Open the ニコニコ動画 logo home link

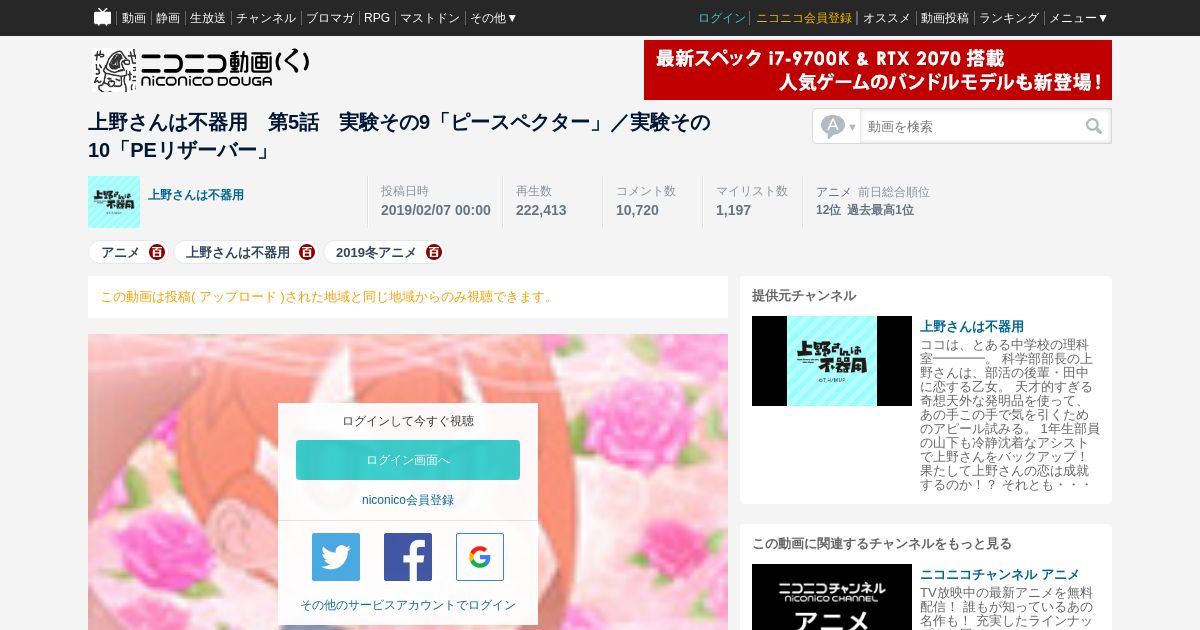201,70
